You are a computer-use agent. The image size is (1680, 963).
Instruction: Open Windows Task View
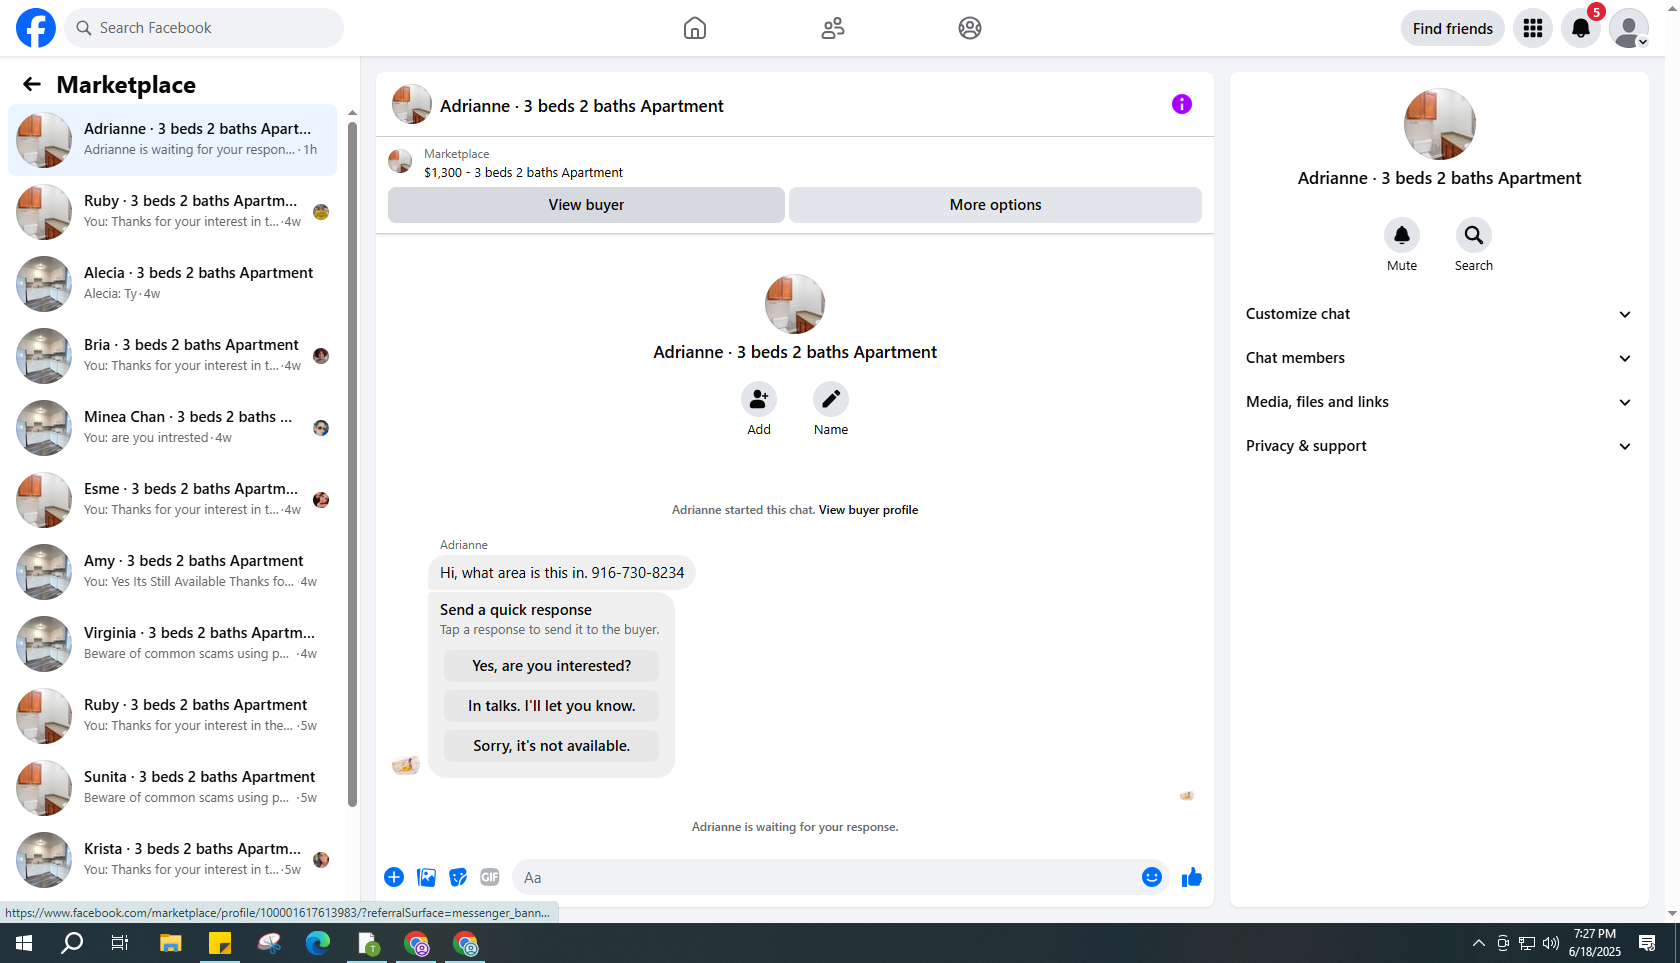(120, 943)
